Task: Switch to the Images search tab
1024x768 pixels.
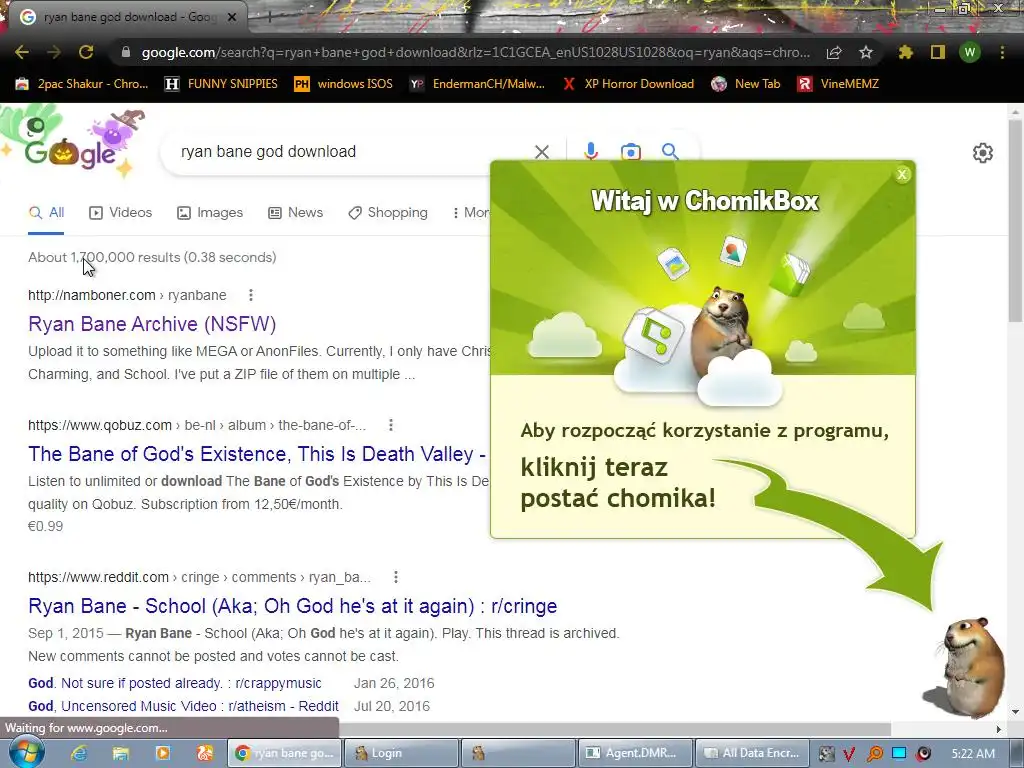Action: 210,212
